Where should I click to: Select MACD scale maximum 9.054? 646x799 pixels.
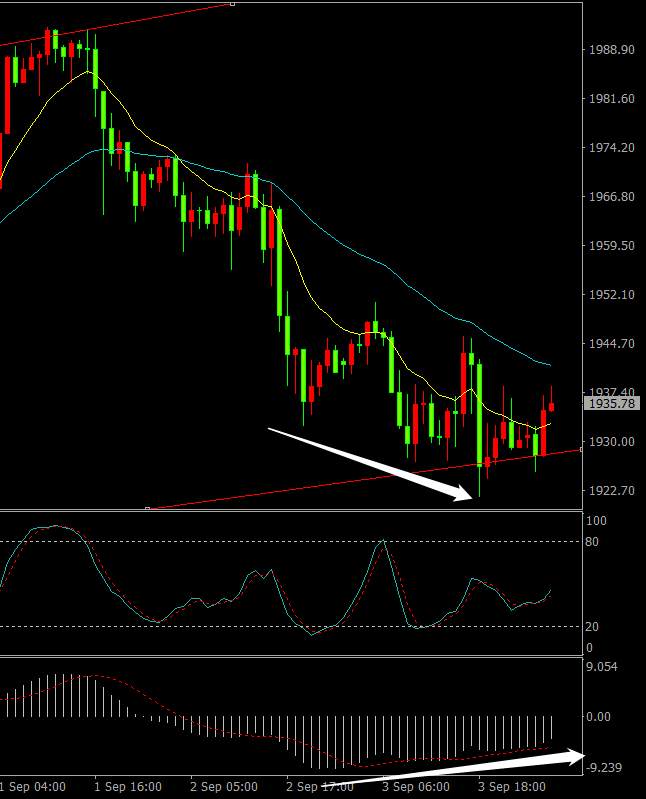pos(602,667)
